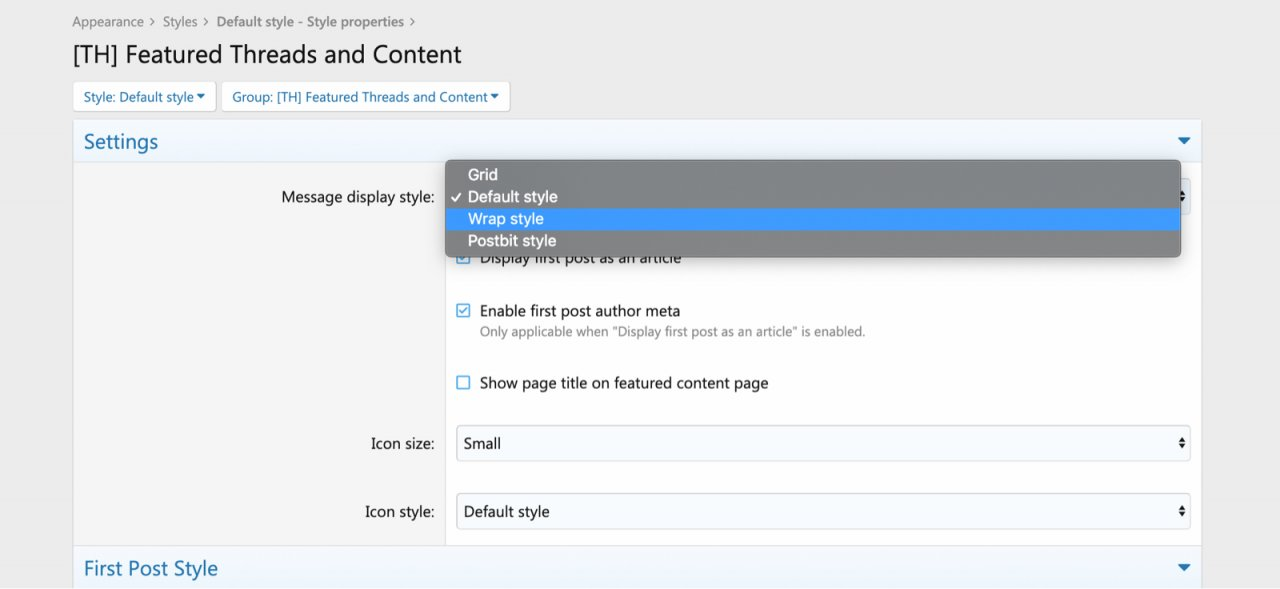Click the Settings section heading

[121, 142]
